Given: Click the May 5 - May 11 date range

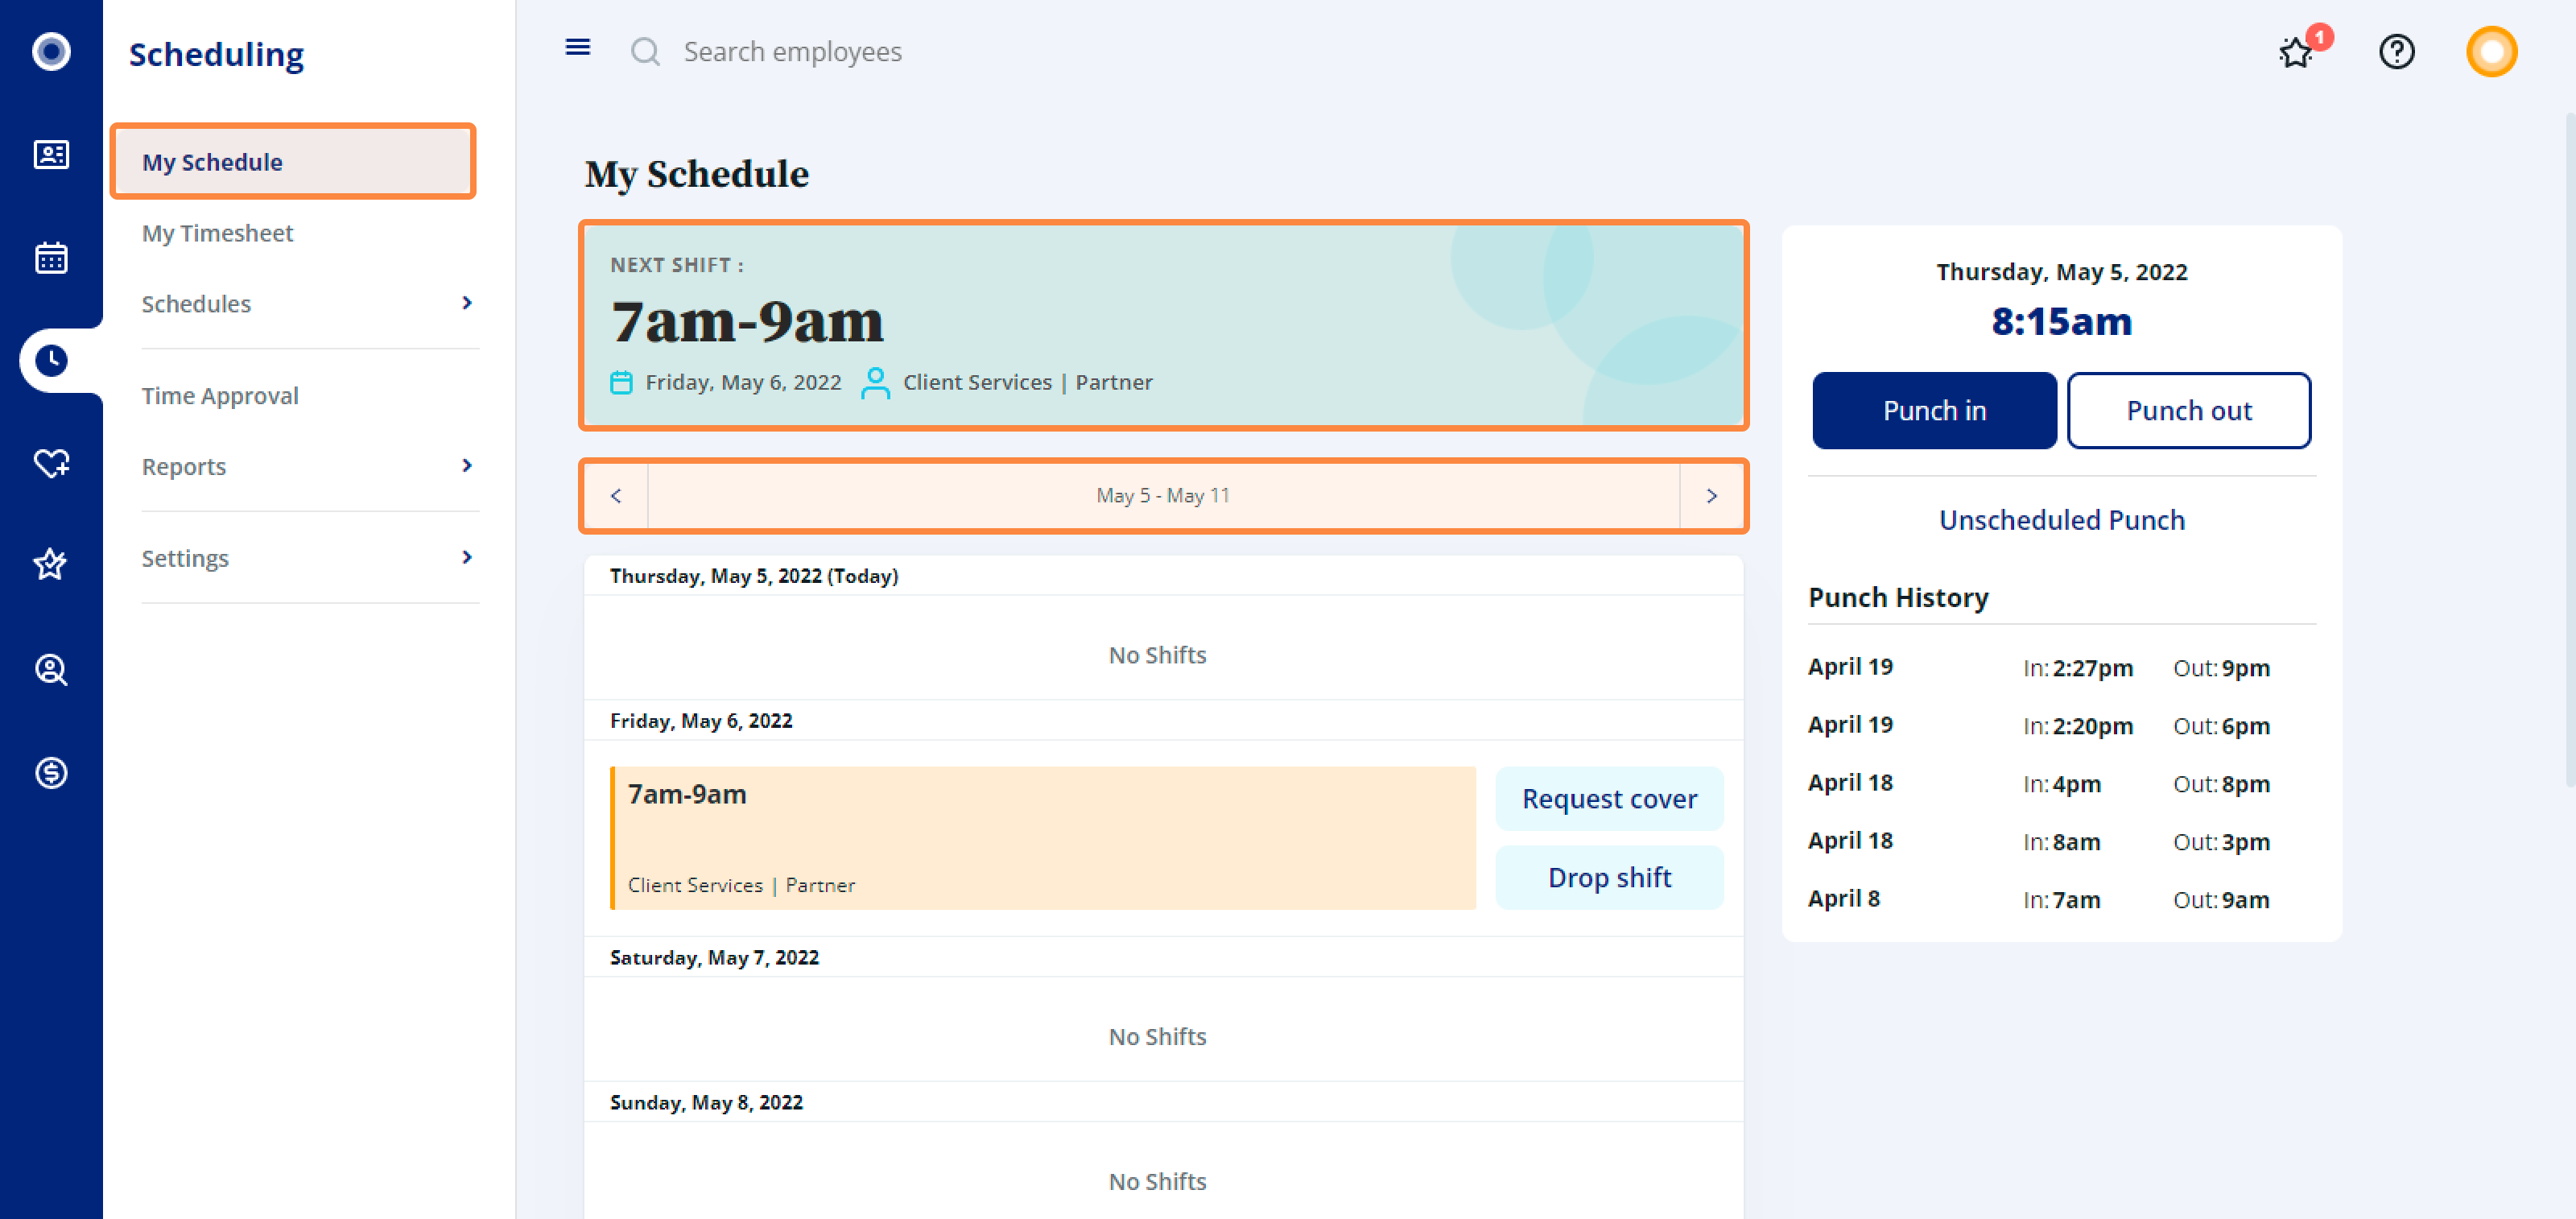Looking at the screenshot, I should coord(1163,496).
